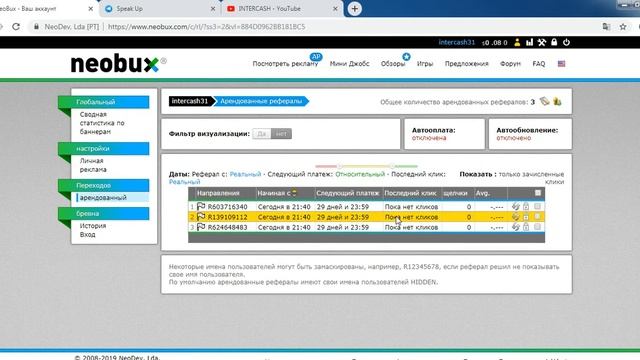Sort by the Начиная с column arrow

[294, 193]
